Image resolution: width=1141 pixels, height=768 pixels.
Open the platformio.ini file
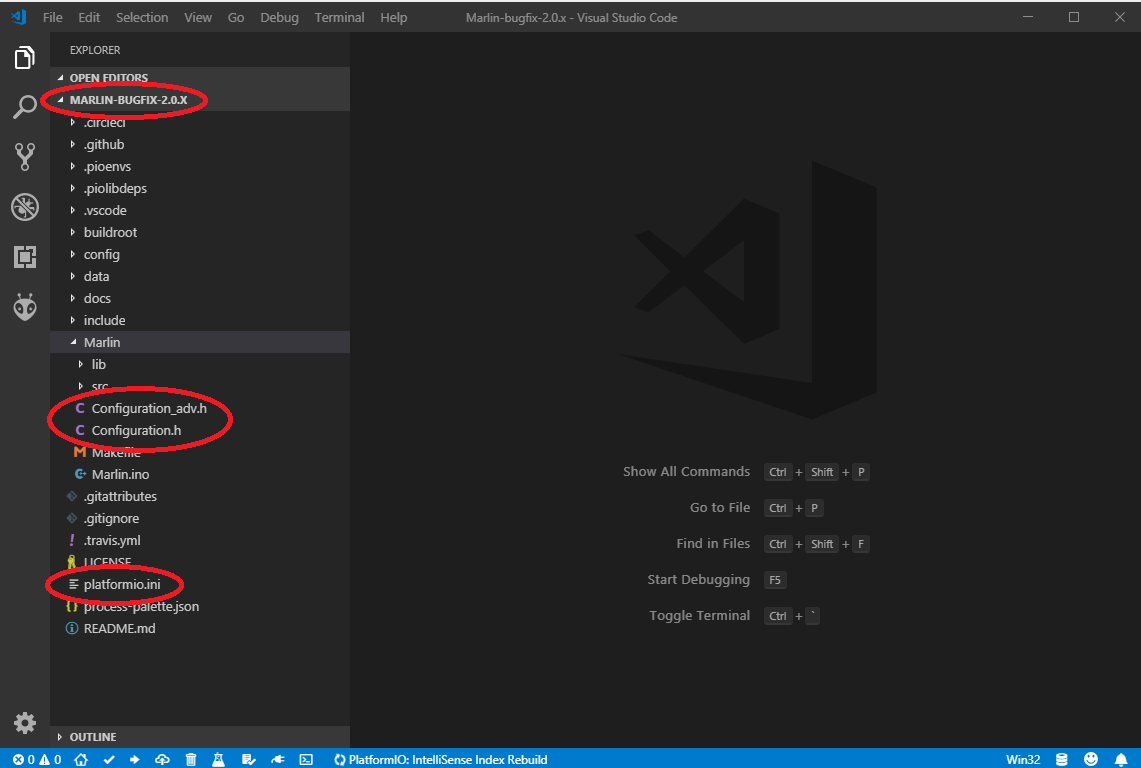click(200, 585)
